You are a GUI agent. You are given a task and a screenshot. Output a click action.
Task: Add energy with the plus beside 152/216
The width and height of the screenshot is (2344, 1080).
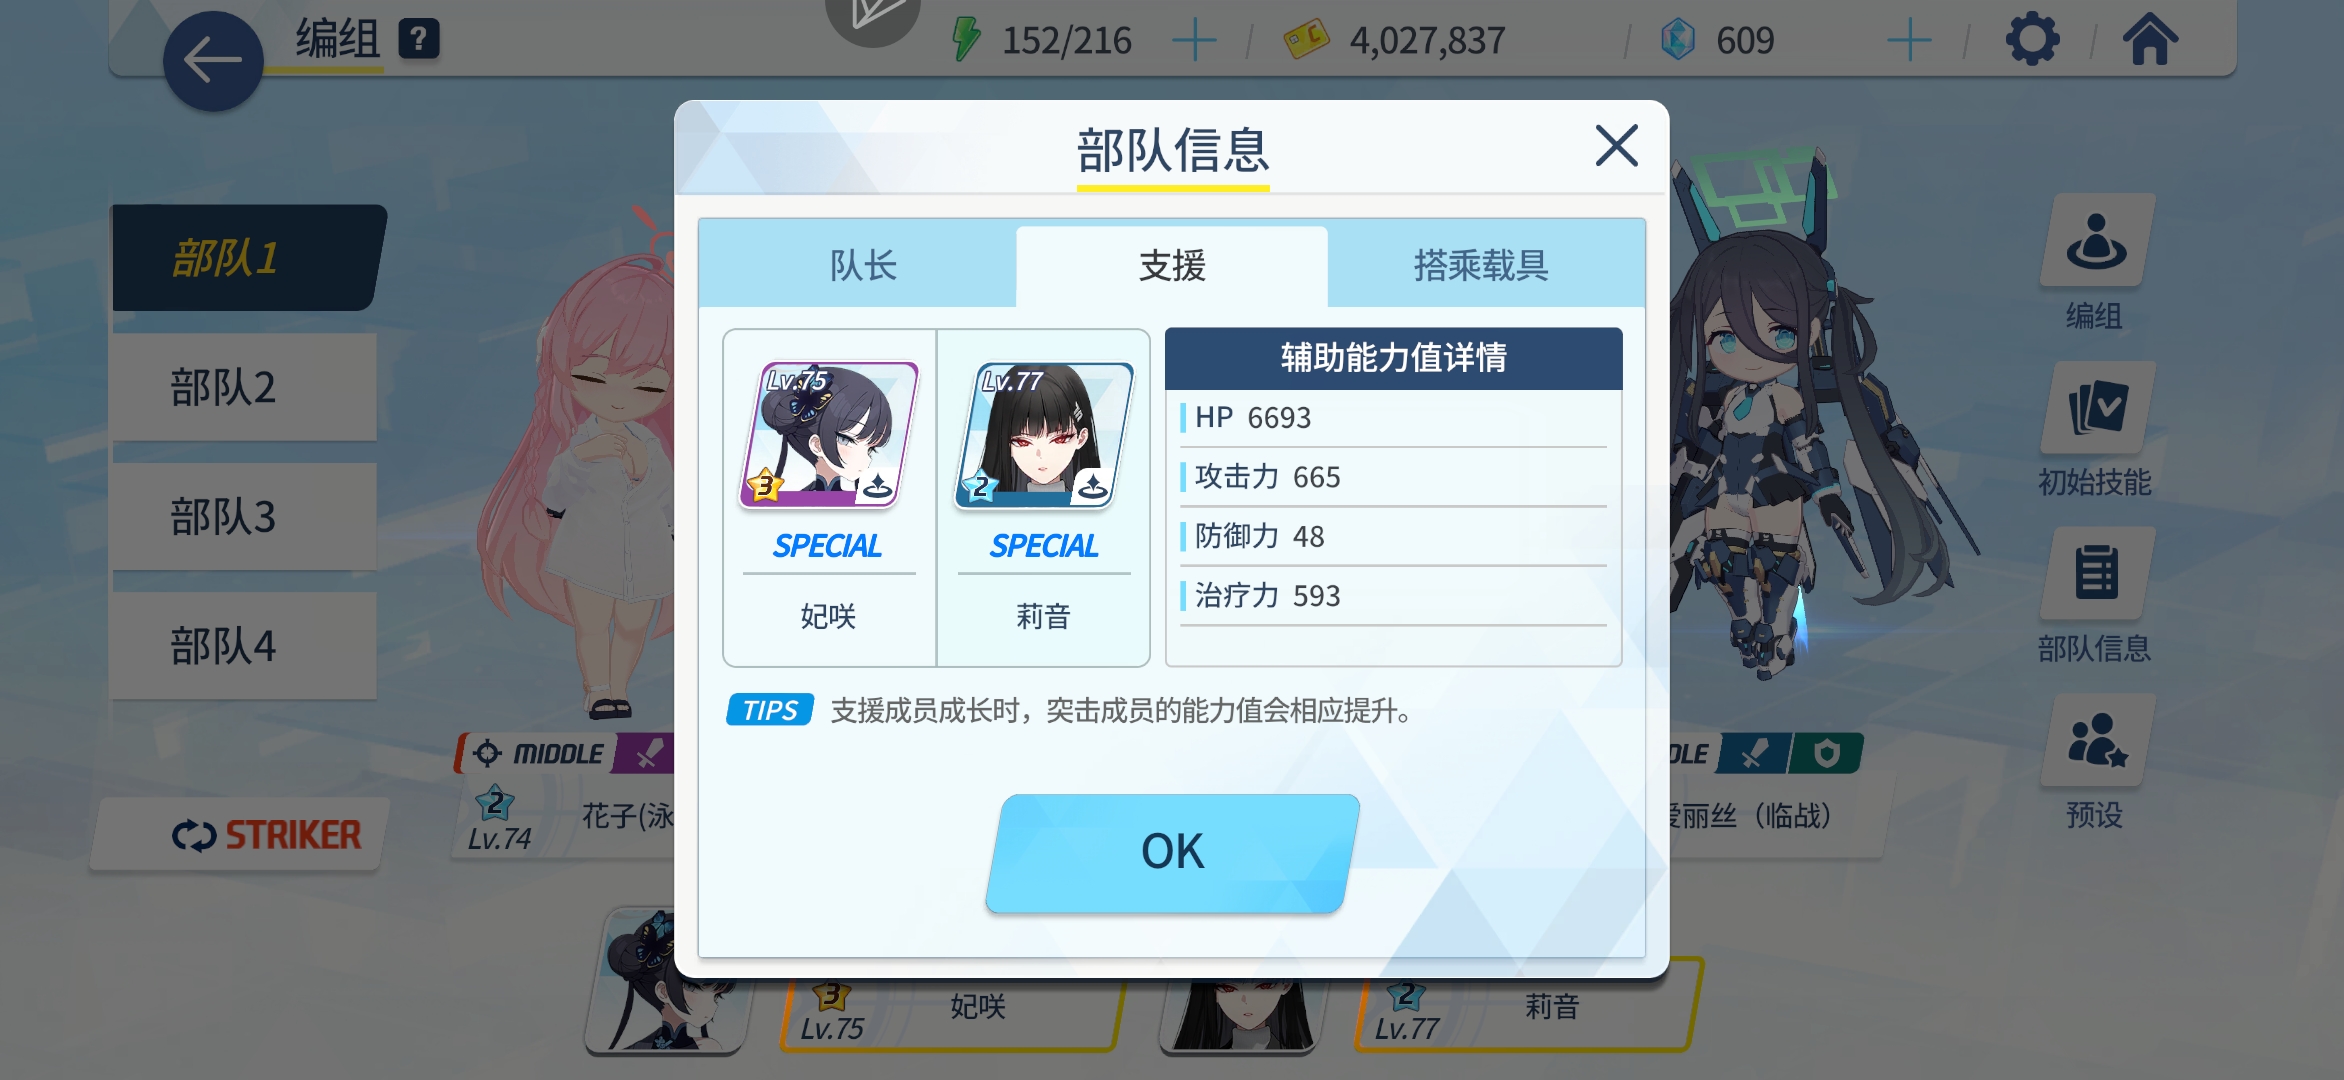1193,41
